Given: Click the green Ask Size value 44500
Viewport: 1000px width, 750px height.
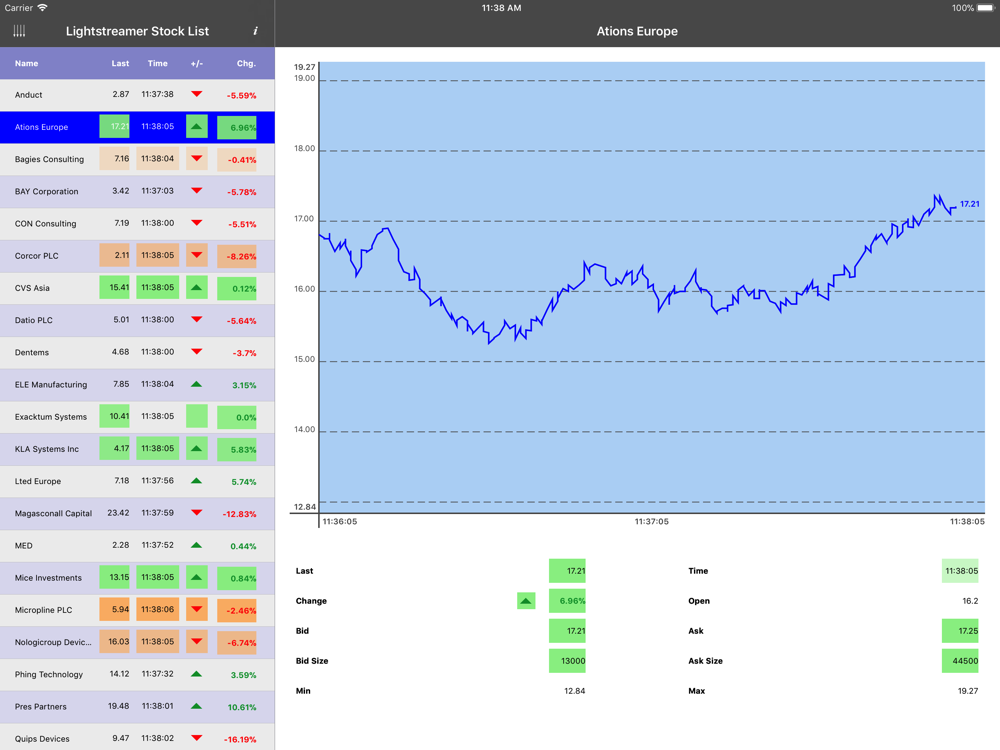Looking at the screenshot, I should [x=960, y=661].
